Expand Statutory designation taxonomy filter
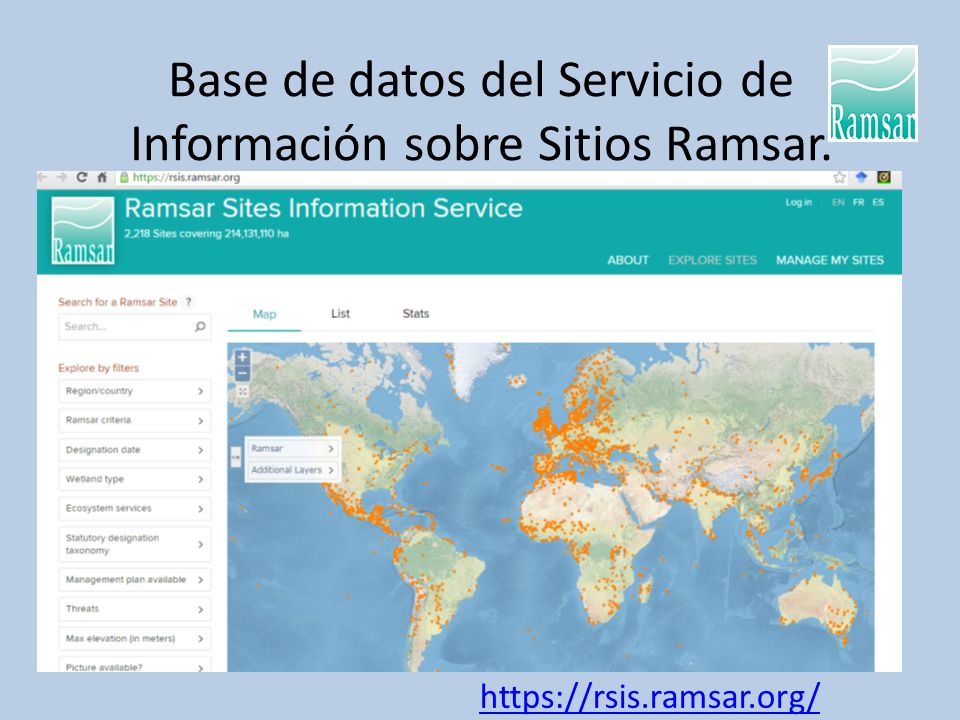 135,544
